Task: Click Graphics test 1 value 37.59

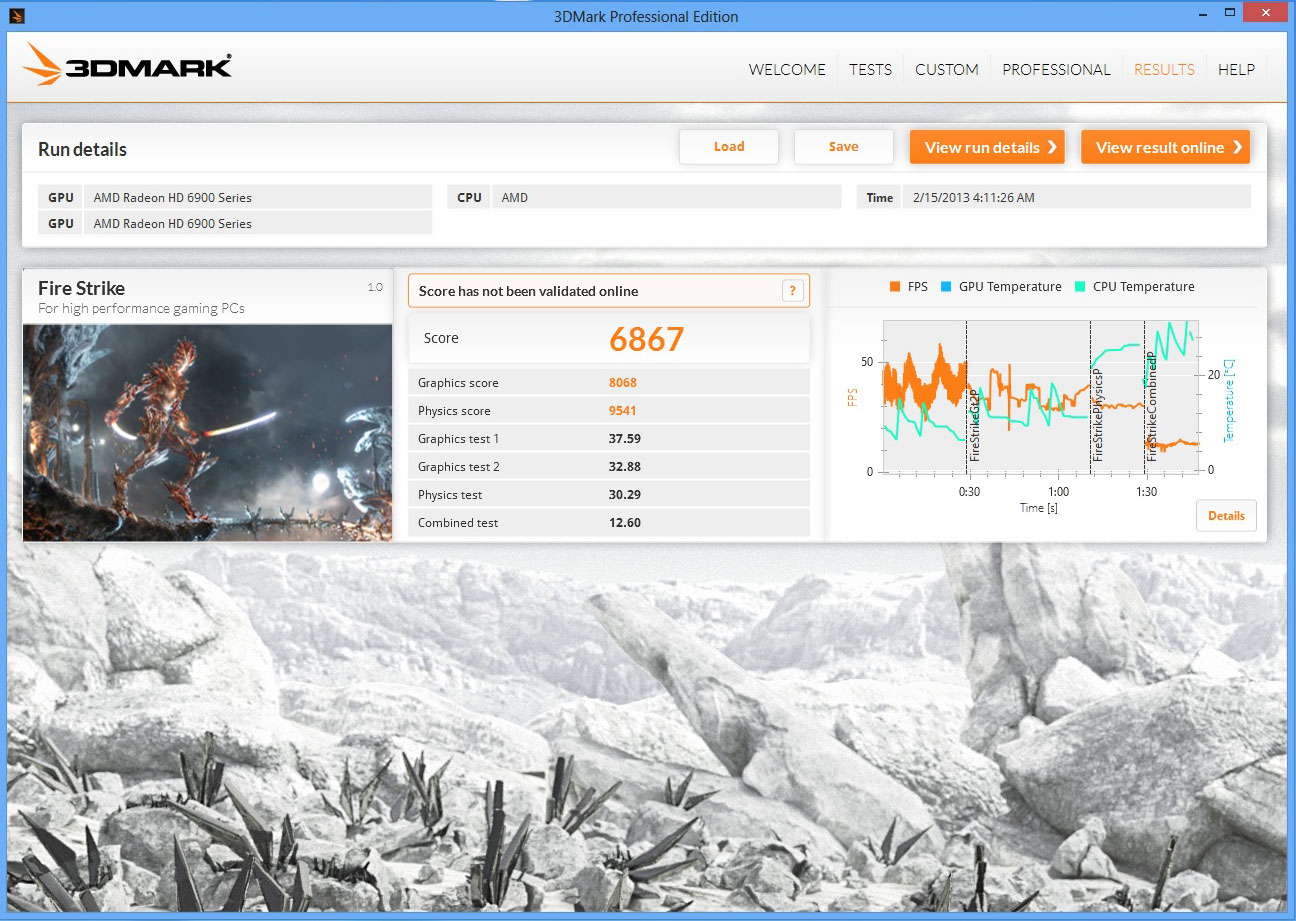Action: (624, 439)
